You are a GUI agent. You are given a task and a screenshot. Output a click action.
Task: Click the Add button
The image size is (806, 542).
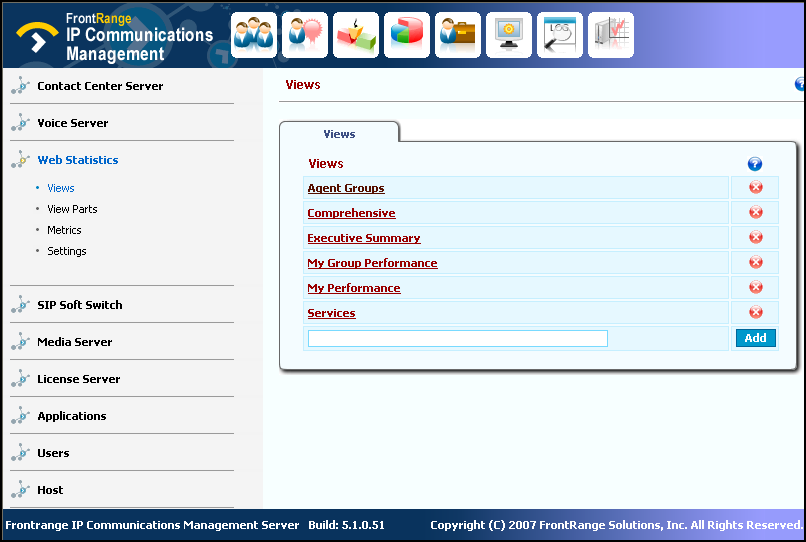755,338
